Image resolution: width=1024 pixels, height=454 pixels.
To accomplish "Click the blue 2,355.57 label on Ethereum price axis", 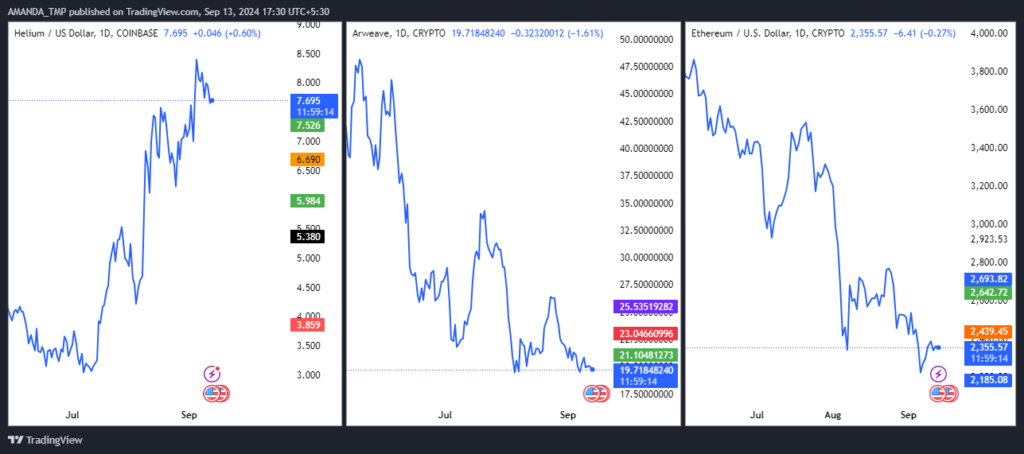I will 987,348.
